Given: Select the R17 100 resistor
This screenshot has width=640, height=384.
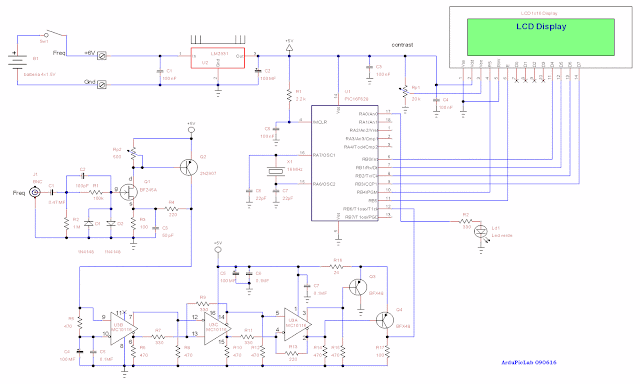Looking at the screenshot, I should [387, 352].
